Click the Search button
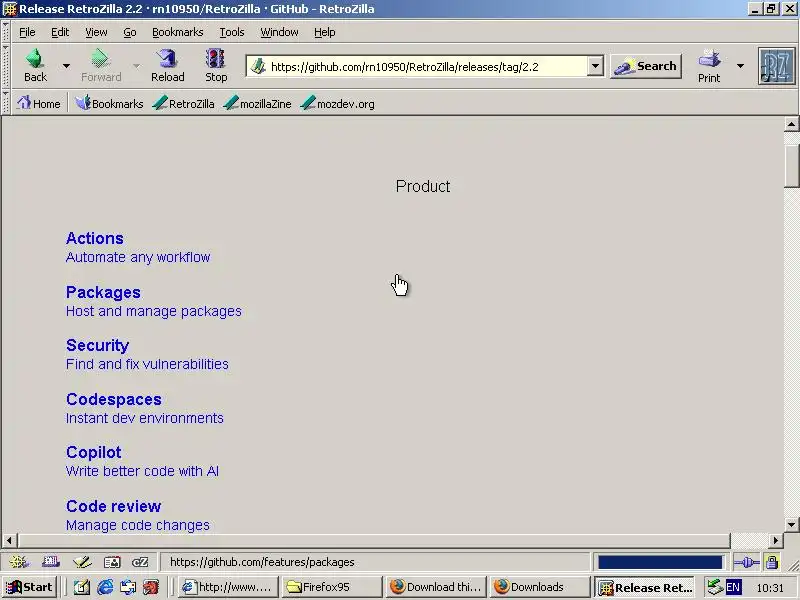The width and height of the screenshot is (800, 600). click(x=646, y=66)
